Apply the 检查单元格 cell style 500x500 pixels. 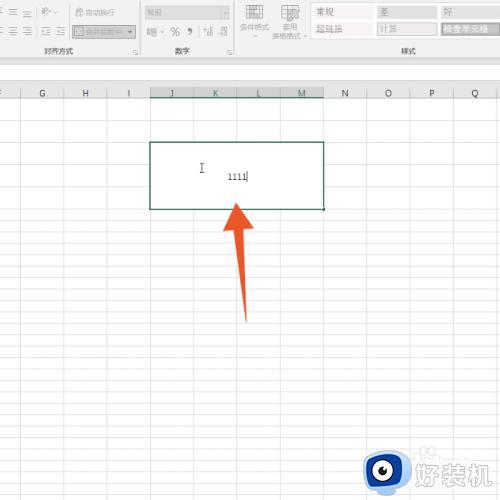tap(470, 29)
